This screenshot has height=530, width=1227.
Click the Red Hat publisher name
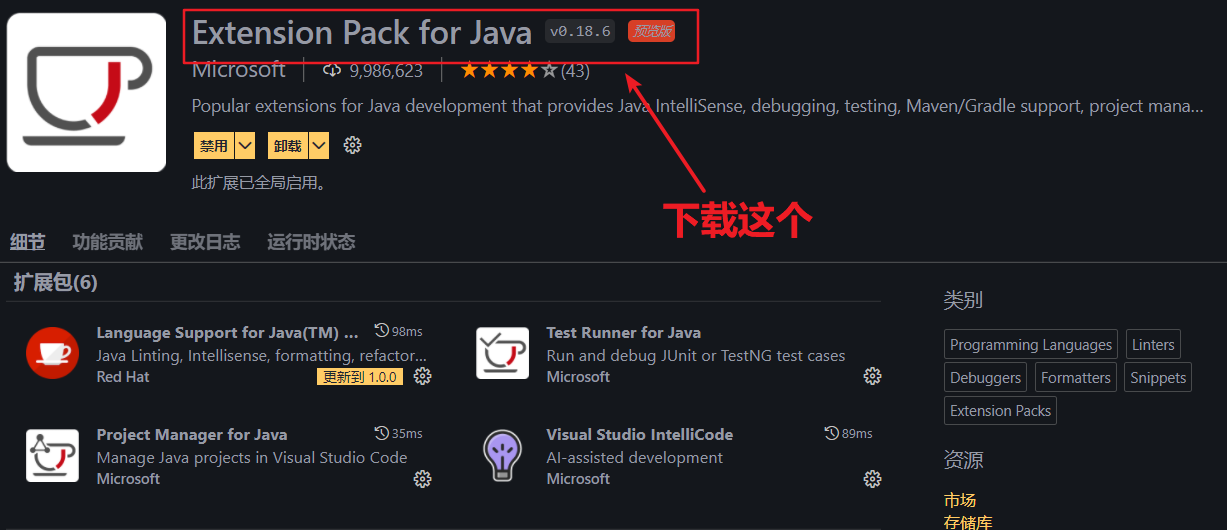click(123, 377)
